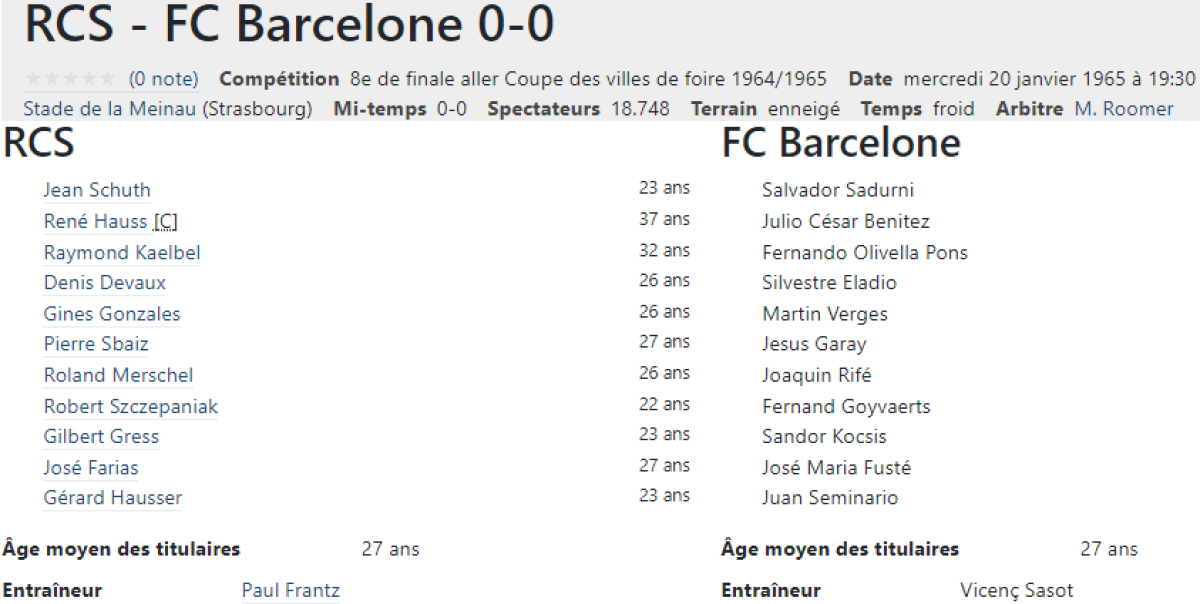Open Roland Merschel player link
The image size is (1200, 604).
click(119, 375)
